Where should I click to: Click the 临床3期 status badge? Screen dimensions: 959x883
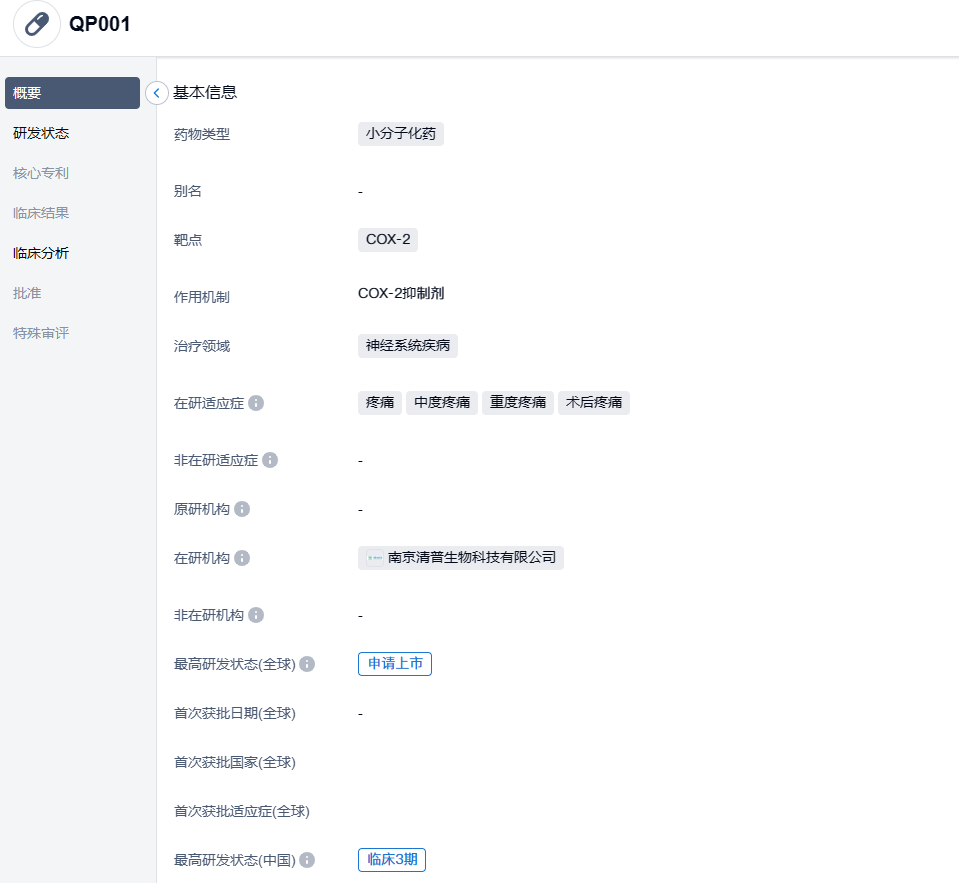pyautogui.click(x=392, y=860)
